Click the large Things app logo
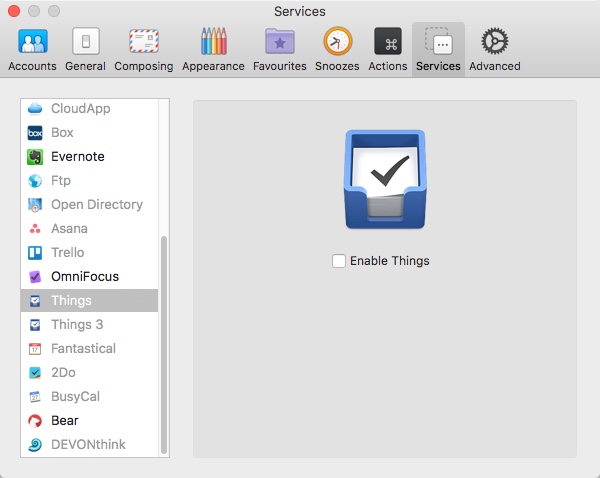Screen dimensions: 600x478 385,179
